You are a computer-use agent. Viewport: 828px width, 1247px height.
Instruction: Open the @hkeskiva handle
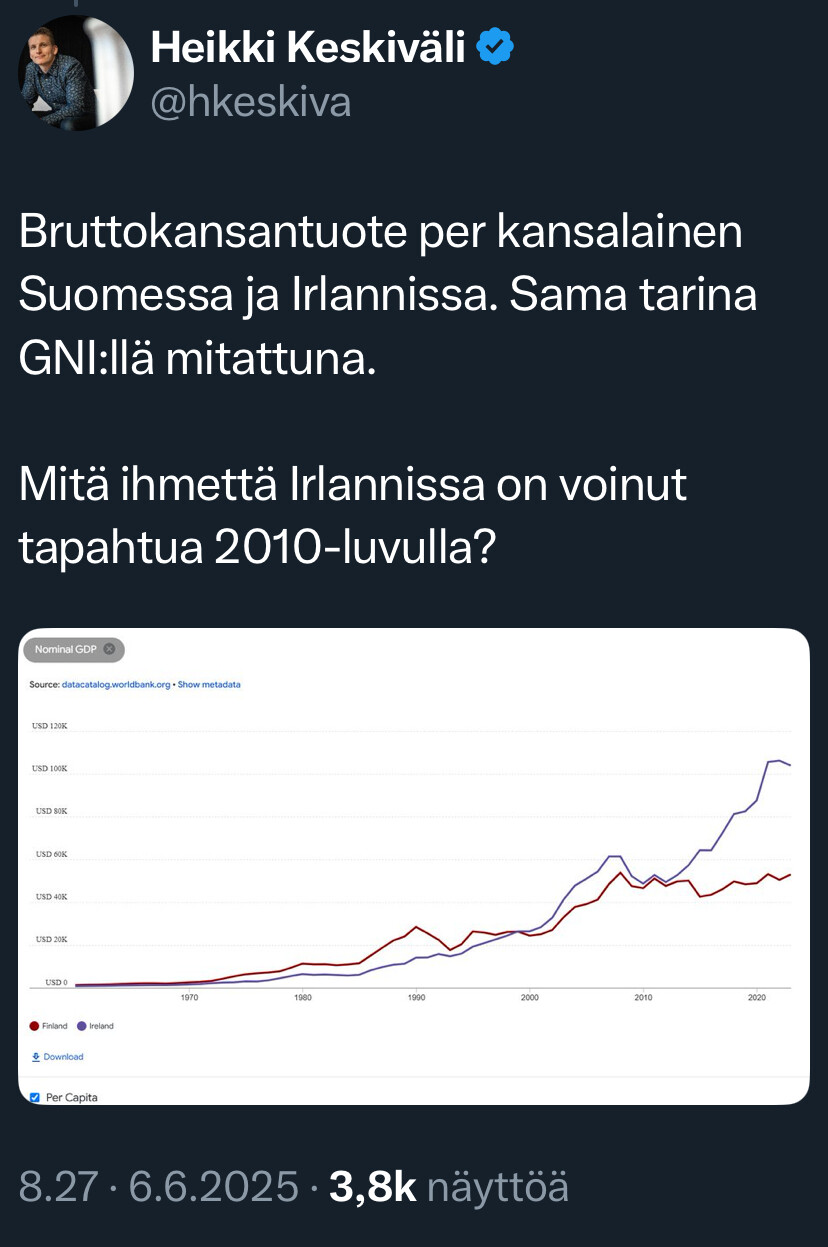point(251,101)
